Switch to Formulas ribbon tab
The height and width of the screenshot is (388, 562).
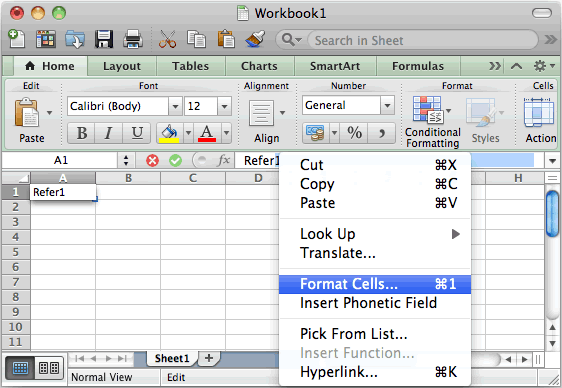click(418, 66)
